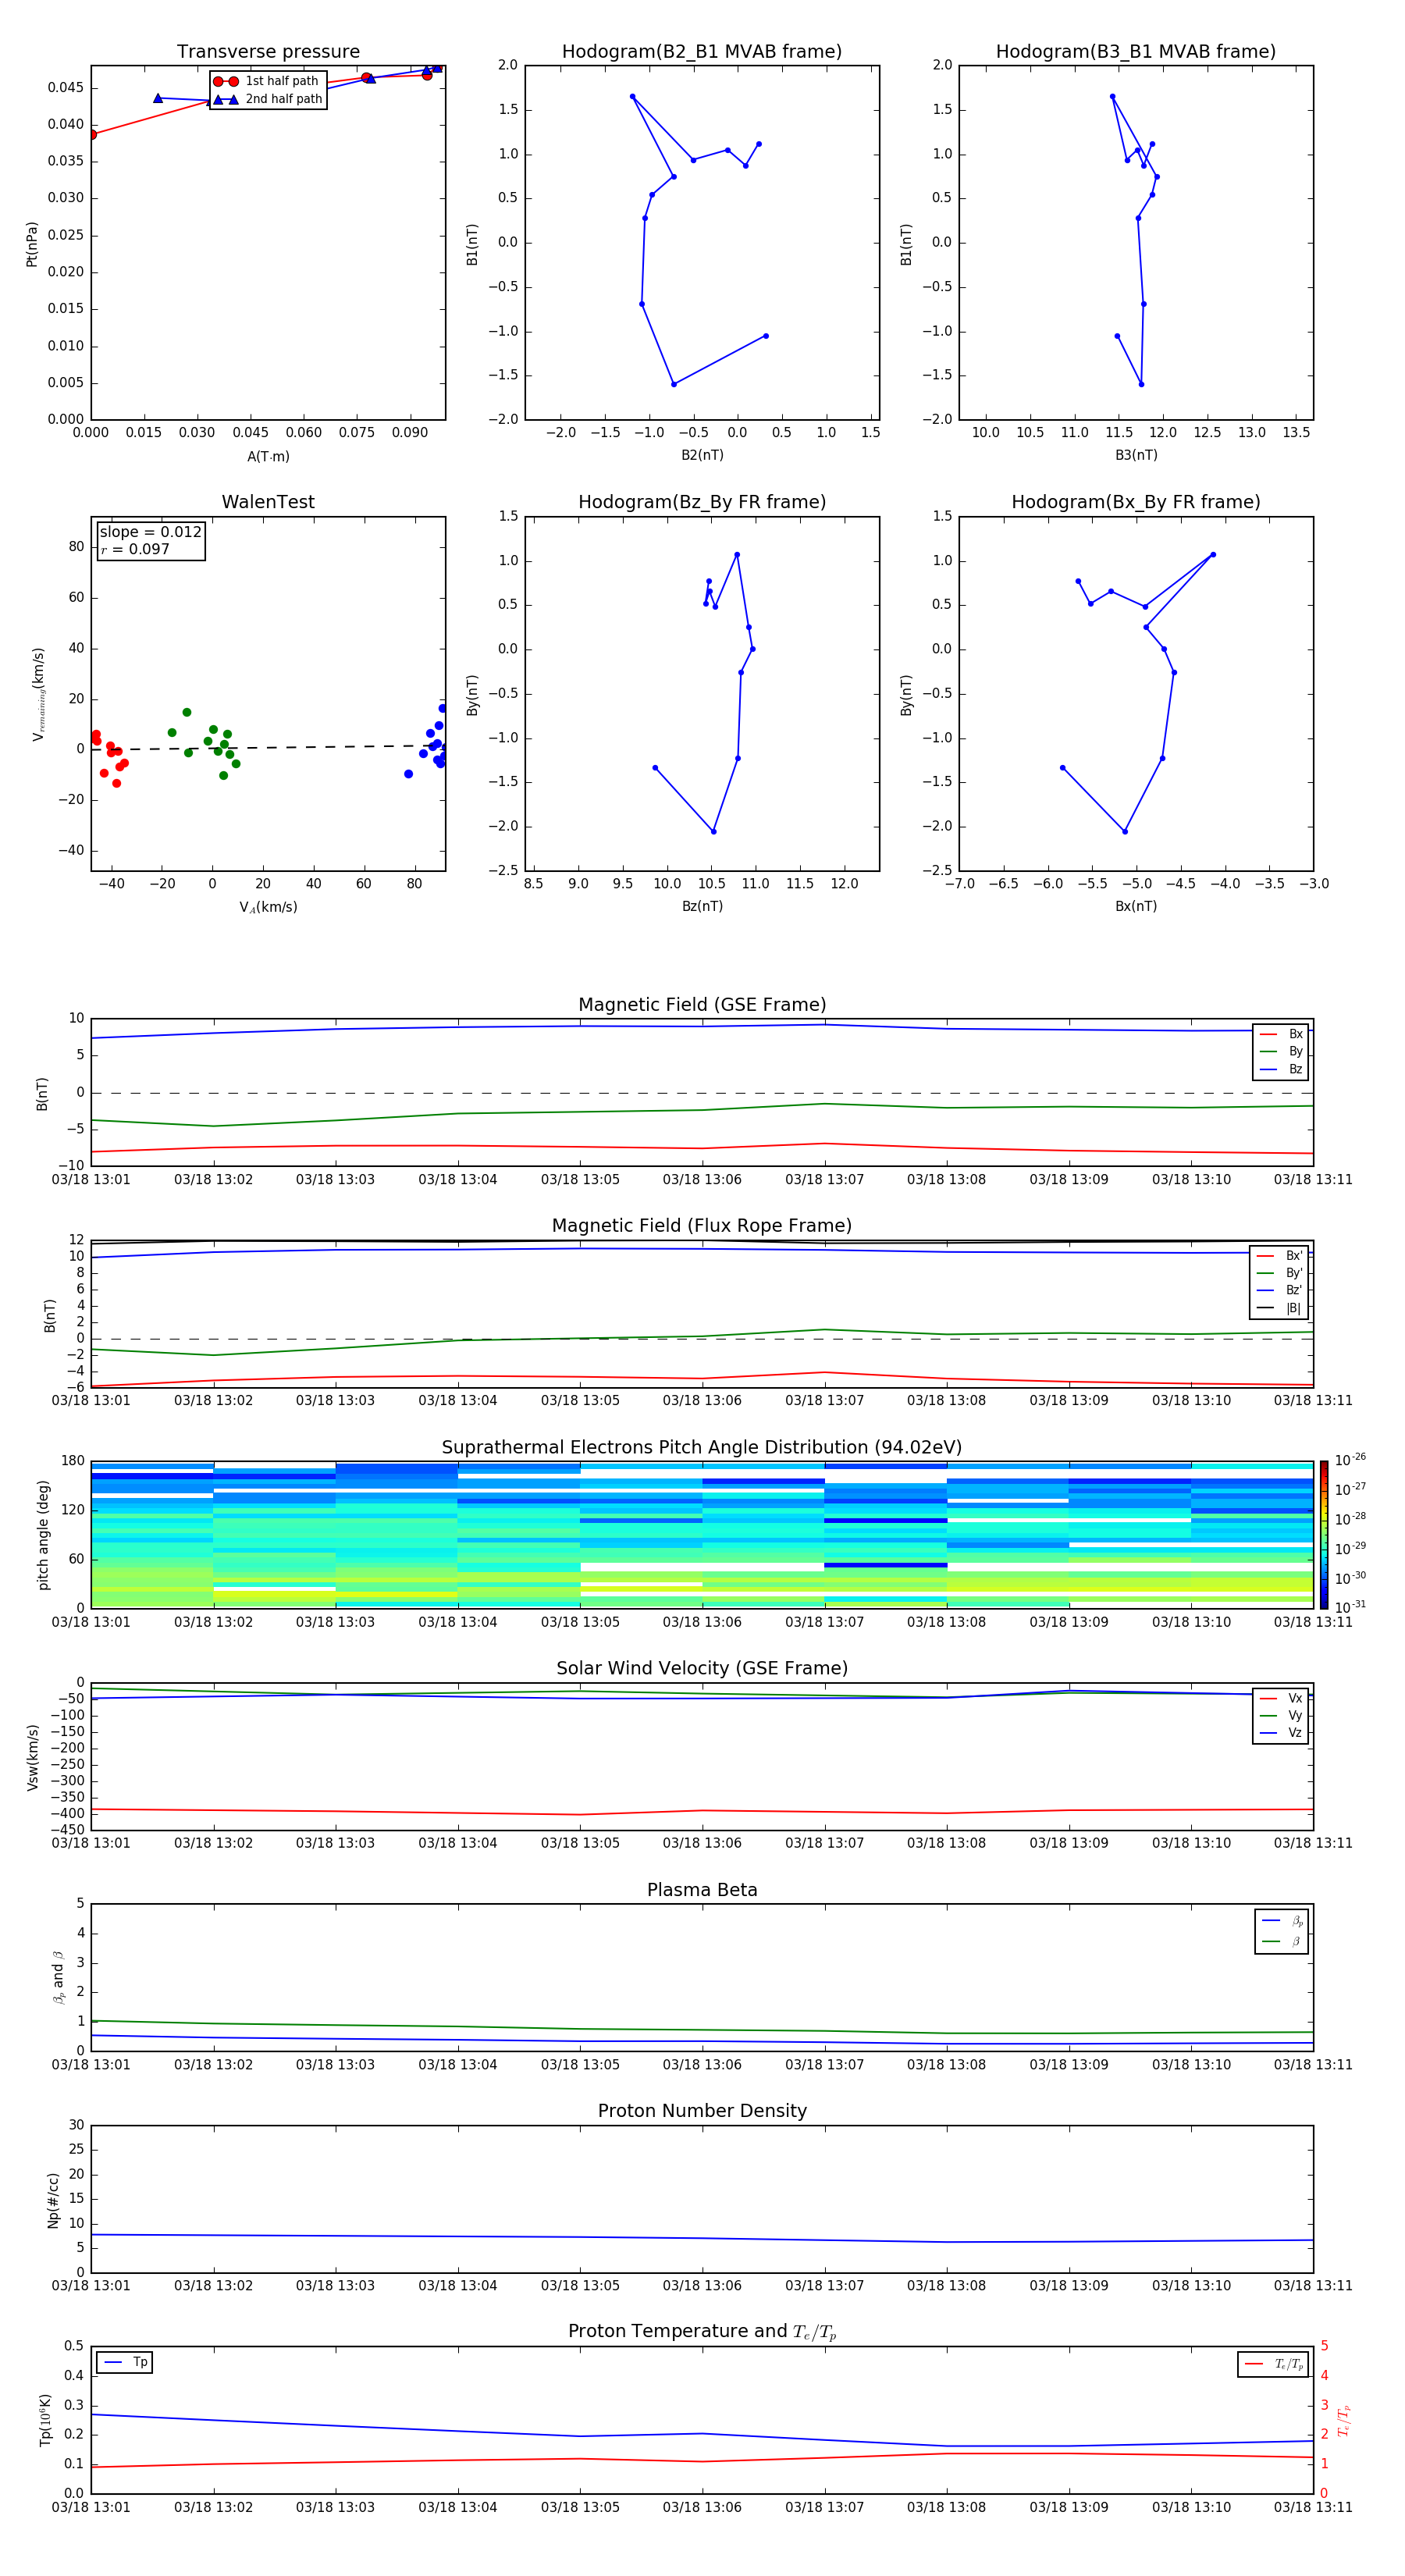Screen dimensions: 1405x2576
Task: Click the 'By' legend entry in GSE plot
Action: [x=1282, y=1051]
